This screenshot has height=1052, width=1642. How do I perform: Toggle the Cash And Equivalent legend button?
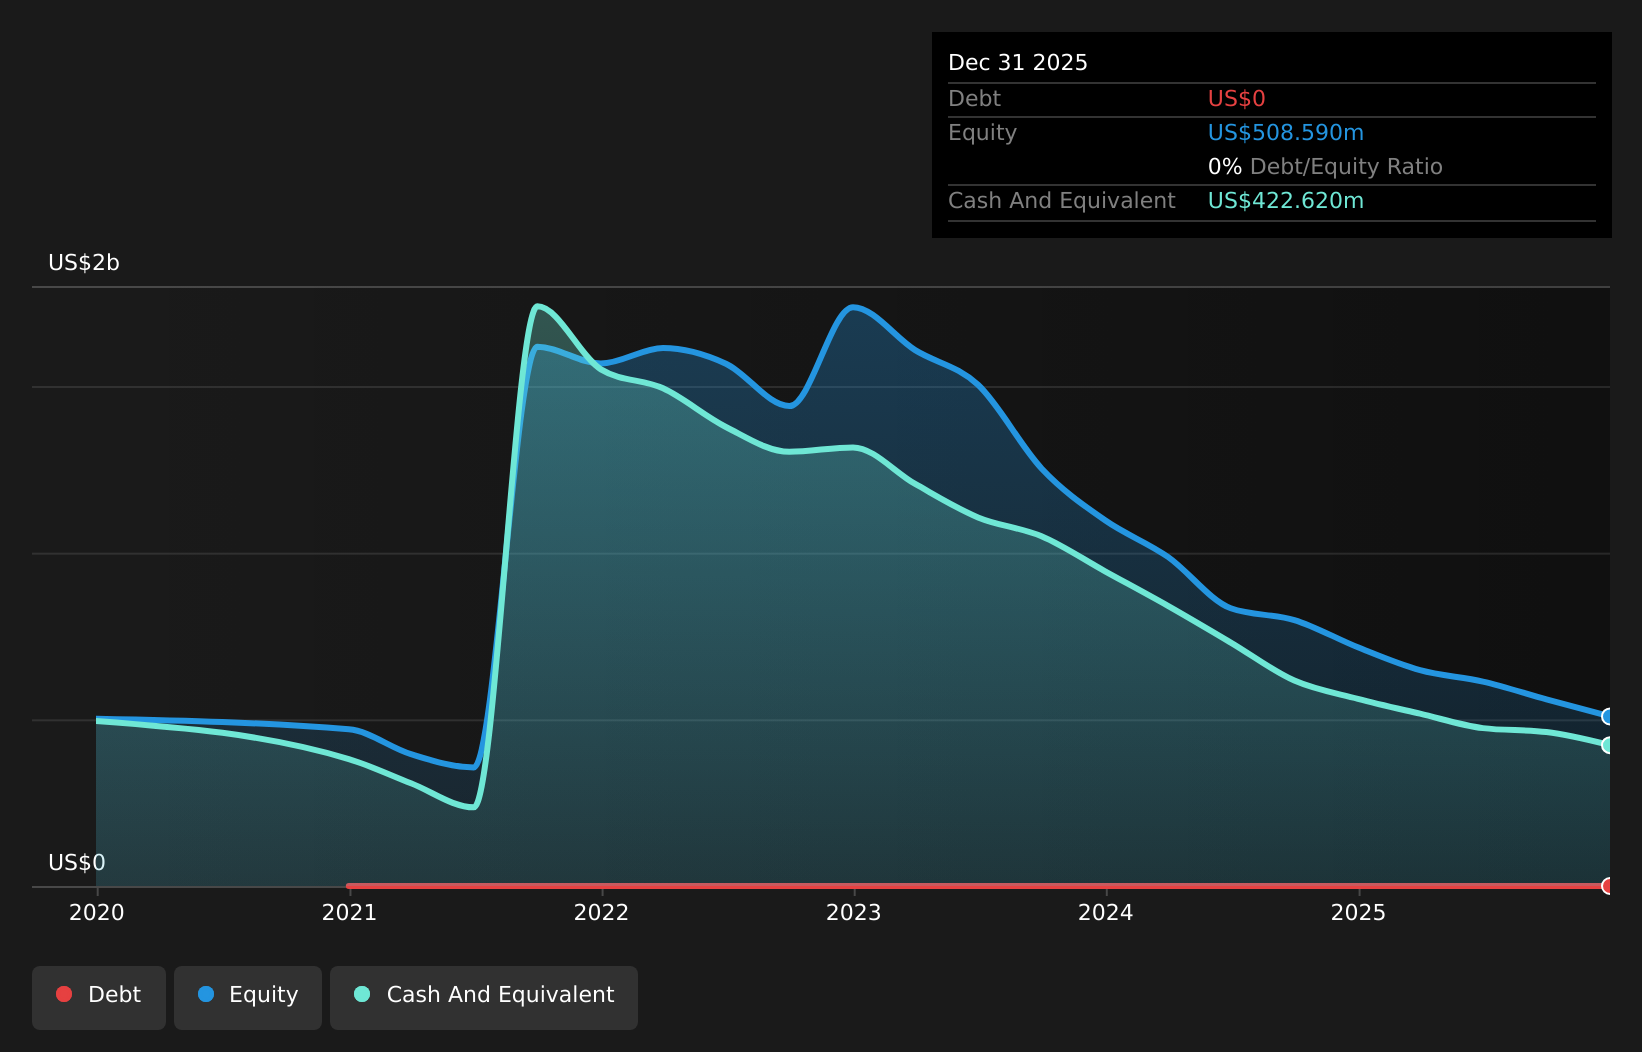click(484, 997)
